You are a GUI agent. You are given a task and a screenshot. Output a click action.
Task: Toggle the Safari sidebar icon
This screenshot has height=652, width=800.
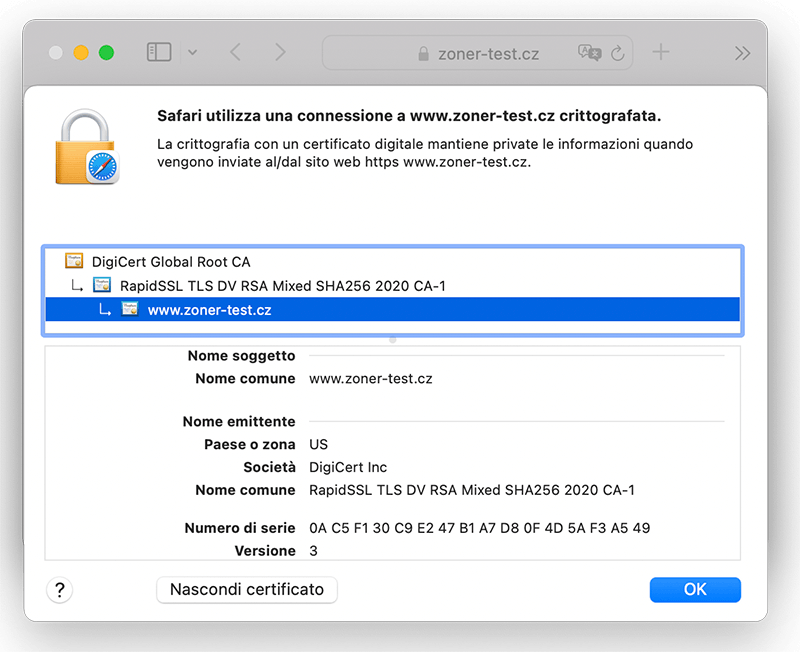click(x=159, y=52)
